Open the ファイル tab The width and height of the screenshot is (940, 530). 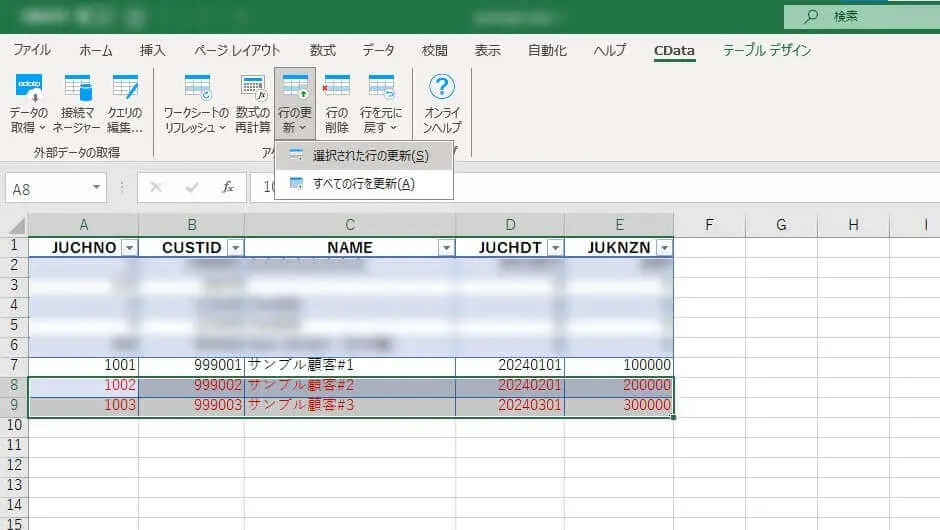[x=32, y=50]
